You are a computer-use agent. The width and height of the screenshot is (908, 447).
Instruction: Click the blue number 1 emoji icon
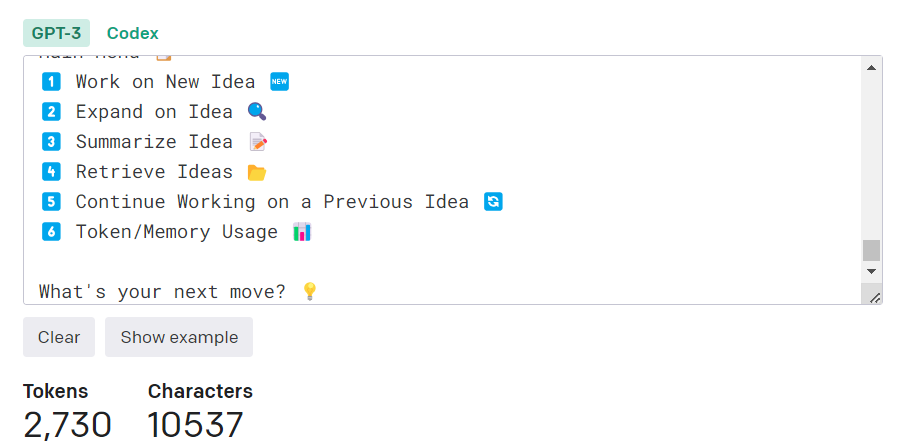click(52, 82)
